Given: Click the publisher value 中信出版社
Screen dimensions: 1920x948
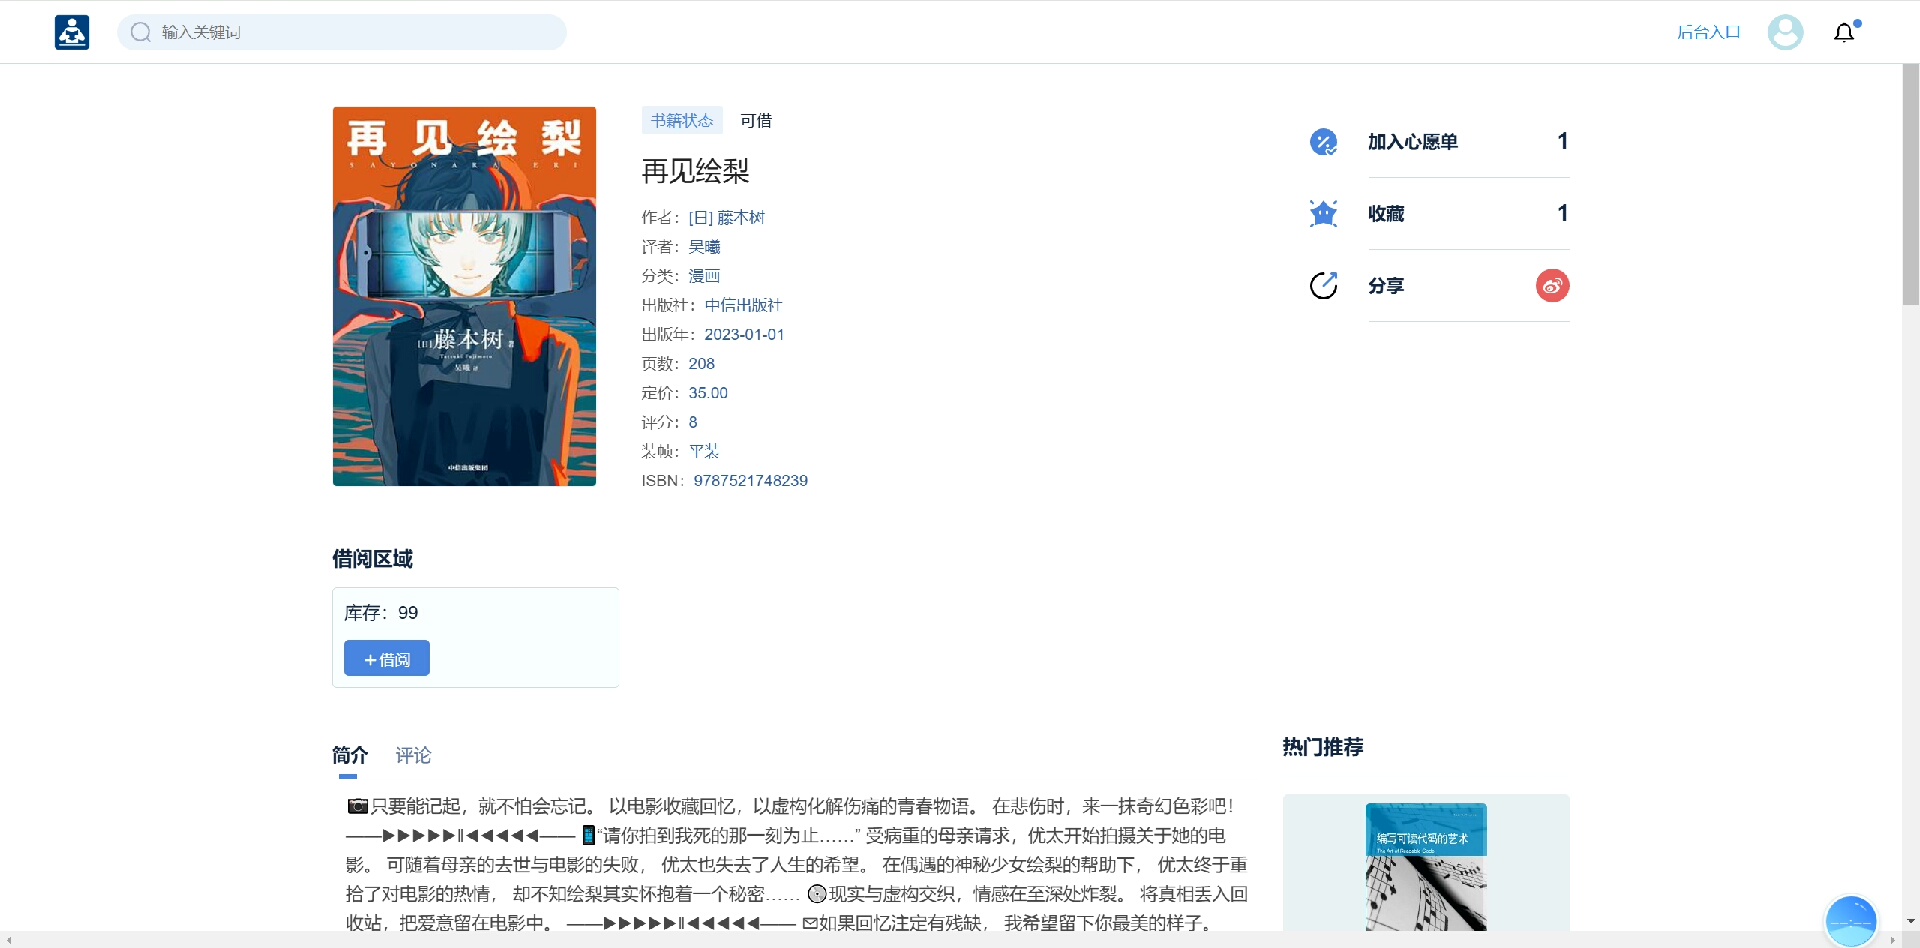Looking at the screenshot, I should tap(743, 305).
